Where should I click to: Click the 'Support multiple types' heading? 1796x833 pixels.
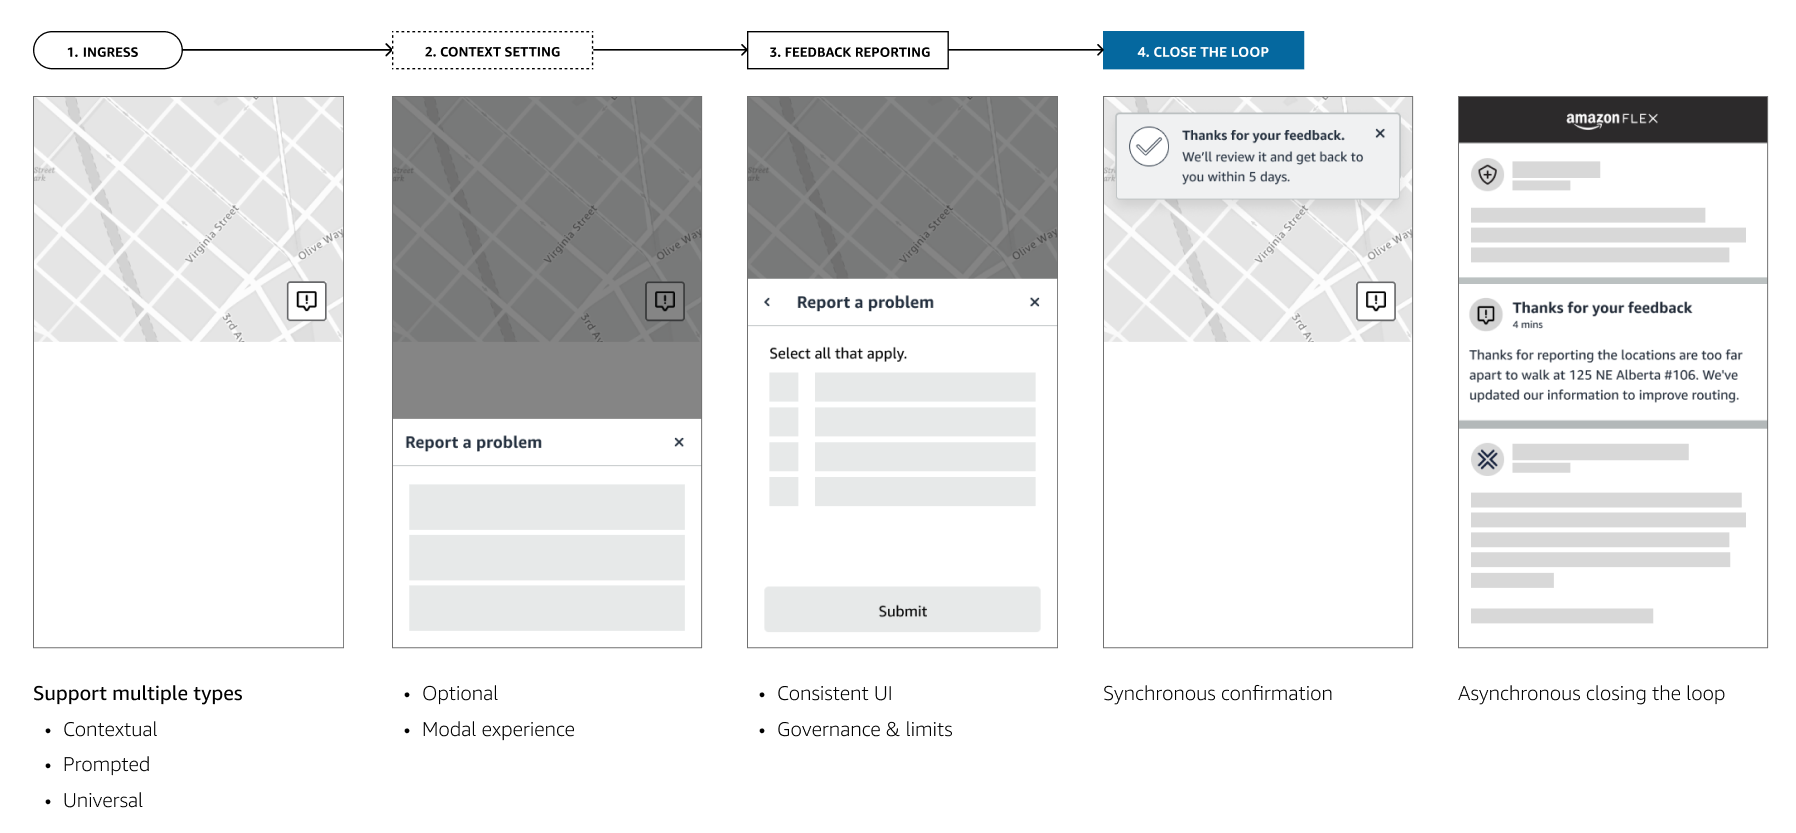tap(138, 693)
